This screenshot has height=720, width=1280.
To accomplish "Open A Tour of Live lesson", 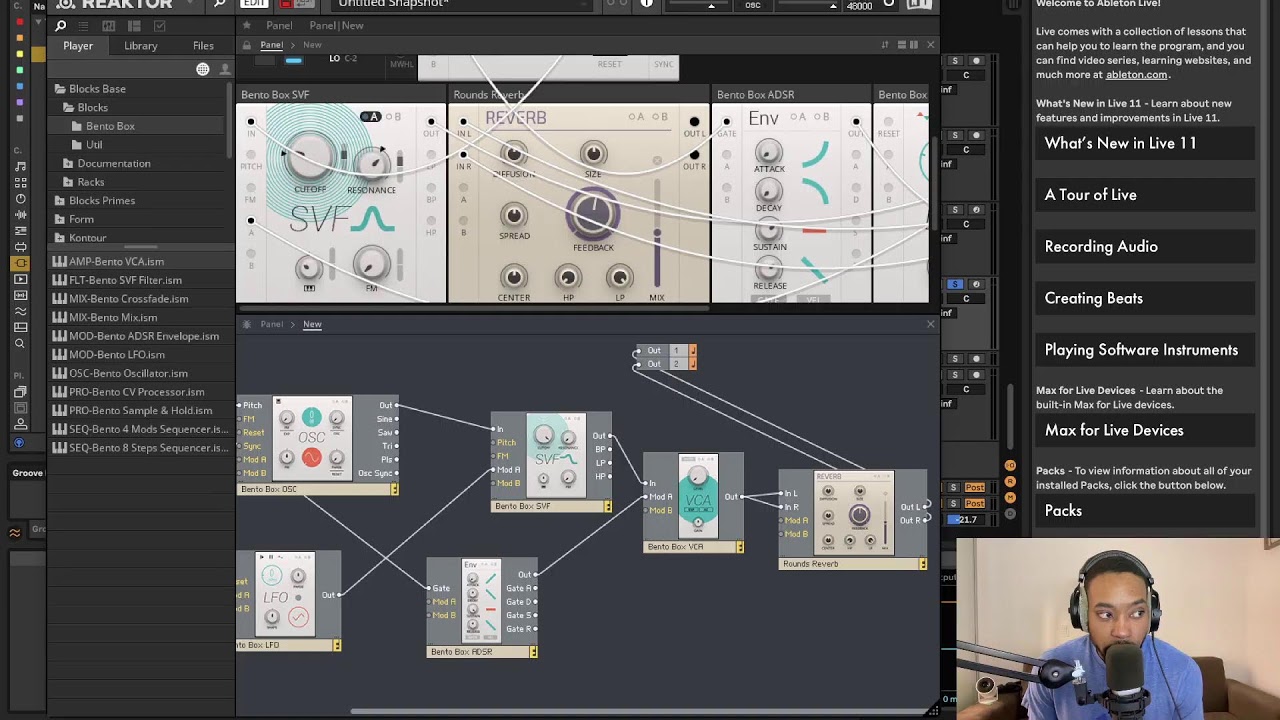I will pos(1145,195).
